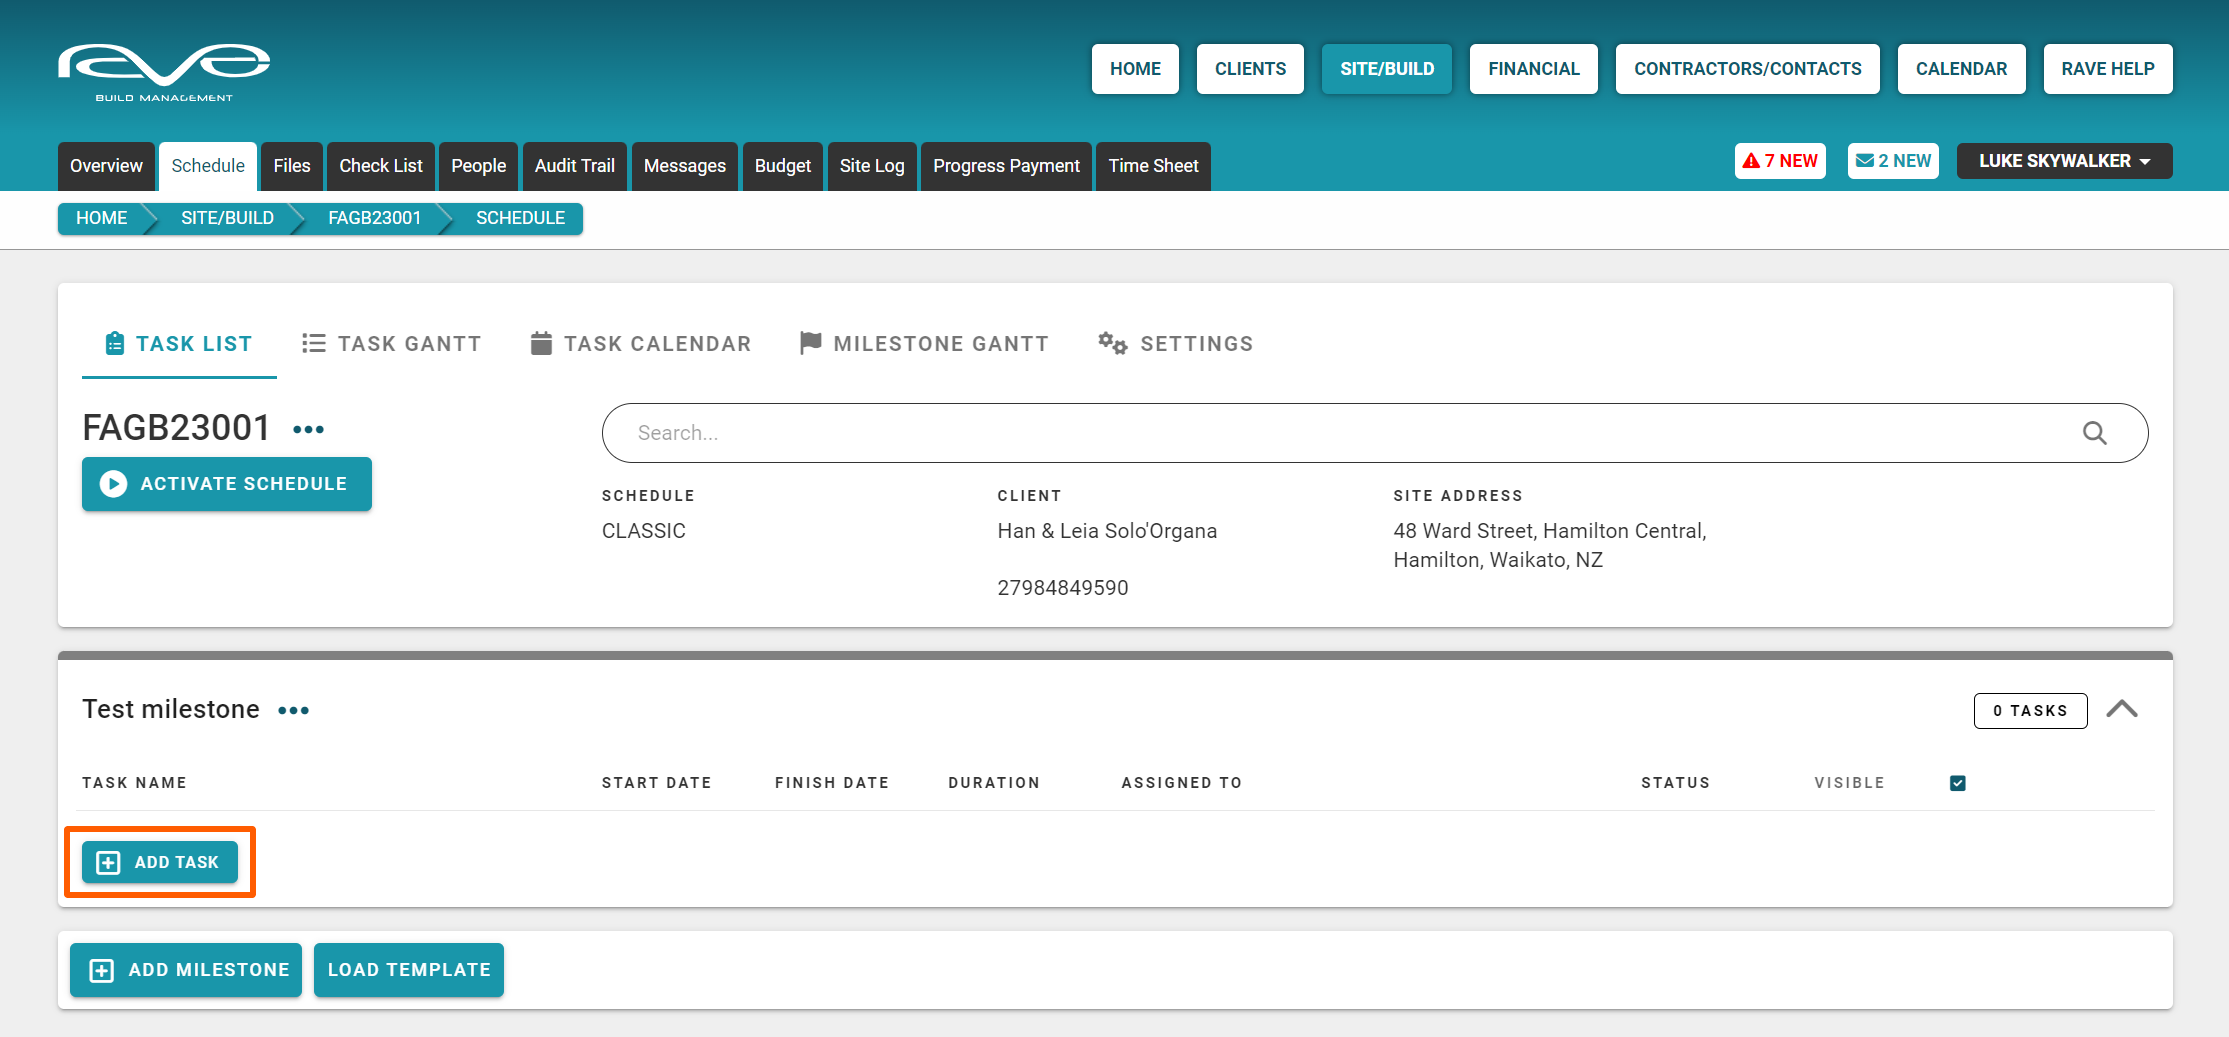Open the Budget tab

click(x=782, y=166)
